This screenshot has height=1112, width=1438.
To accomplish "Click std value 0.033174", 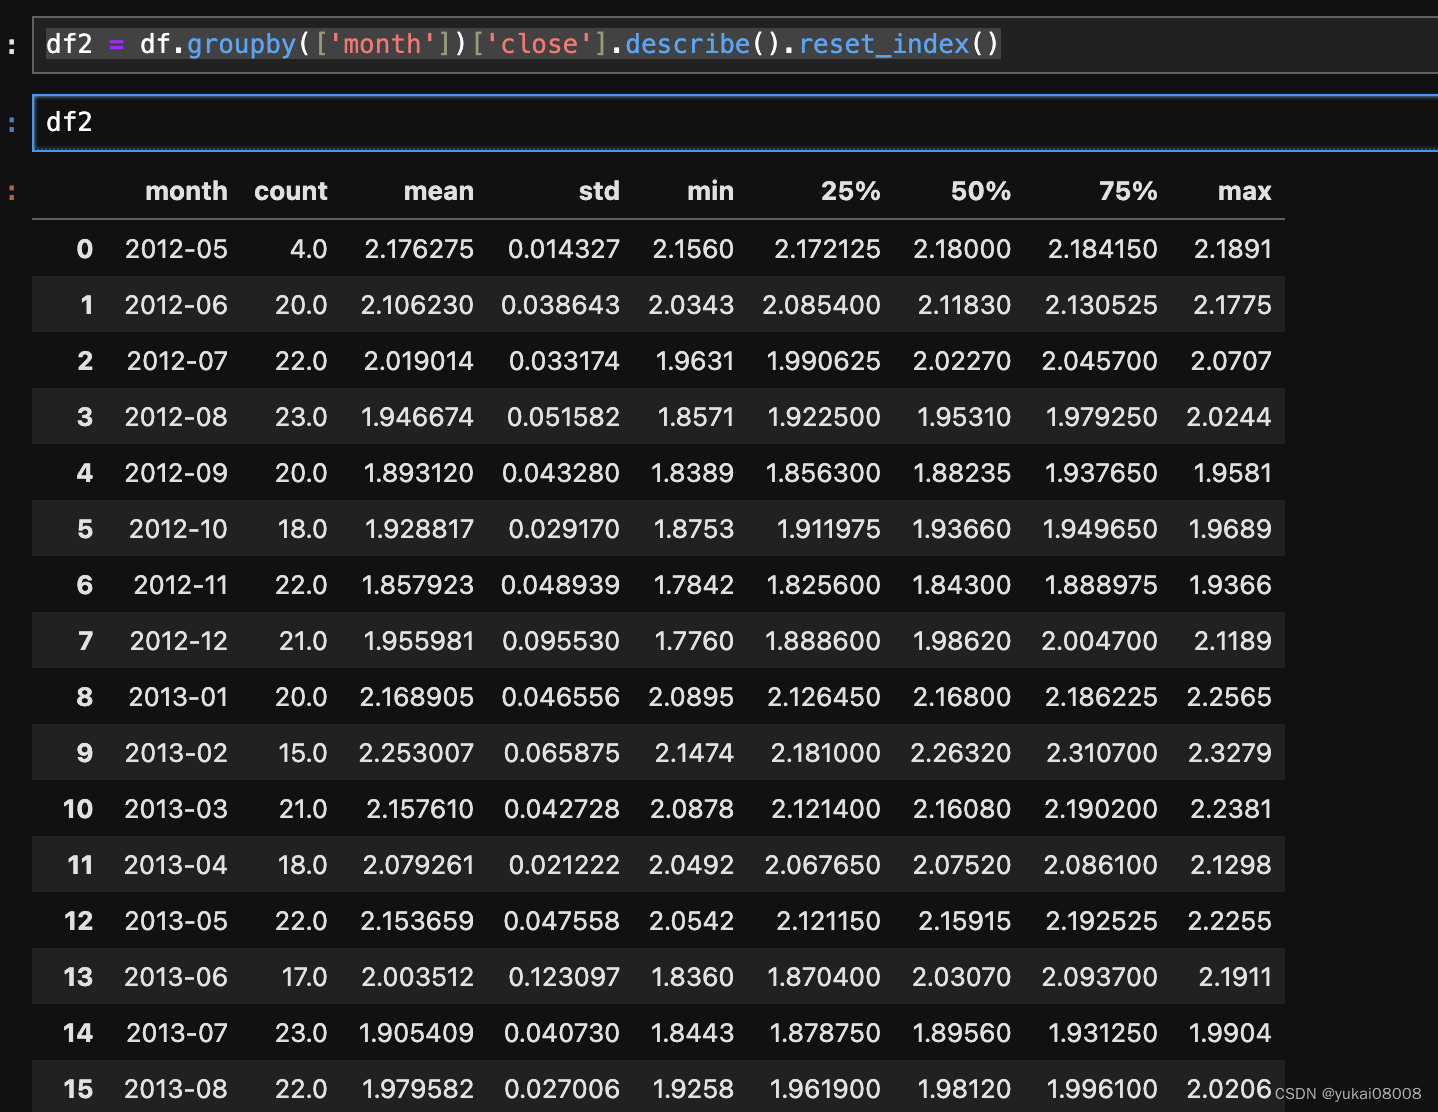I will pyautogui.click(x=564, y=361).
